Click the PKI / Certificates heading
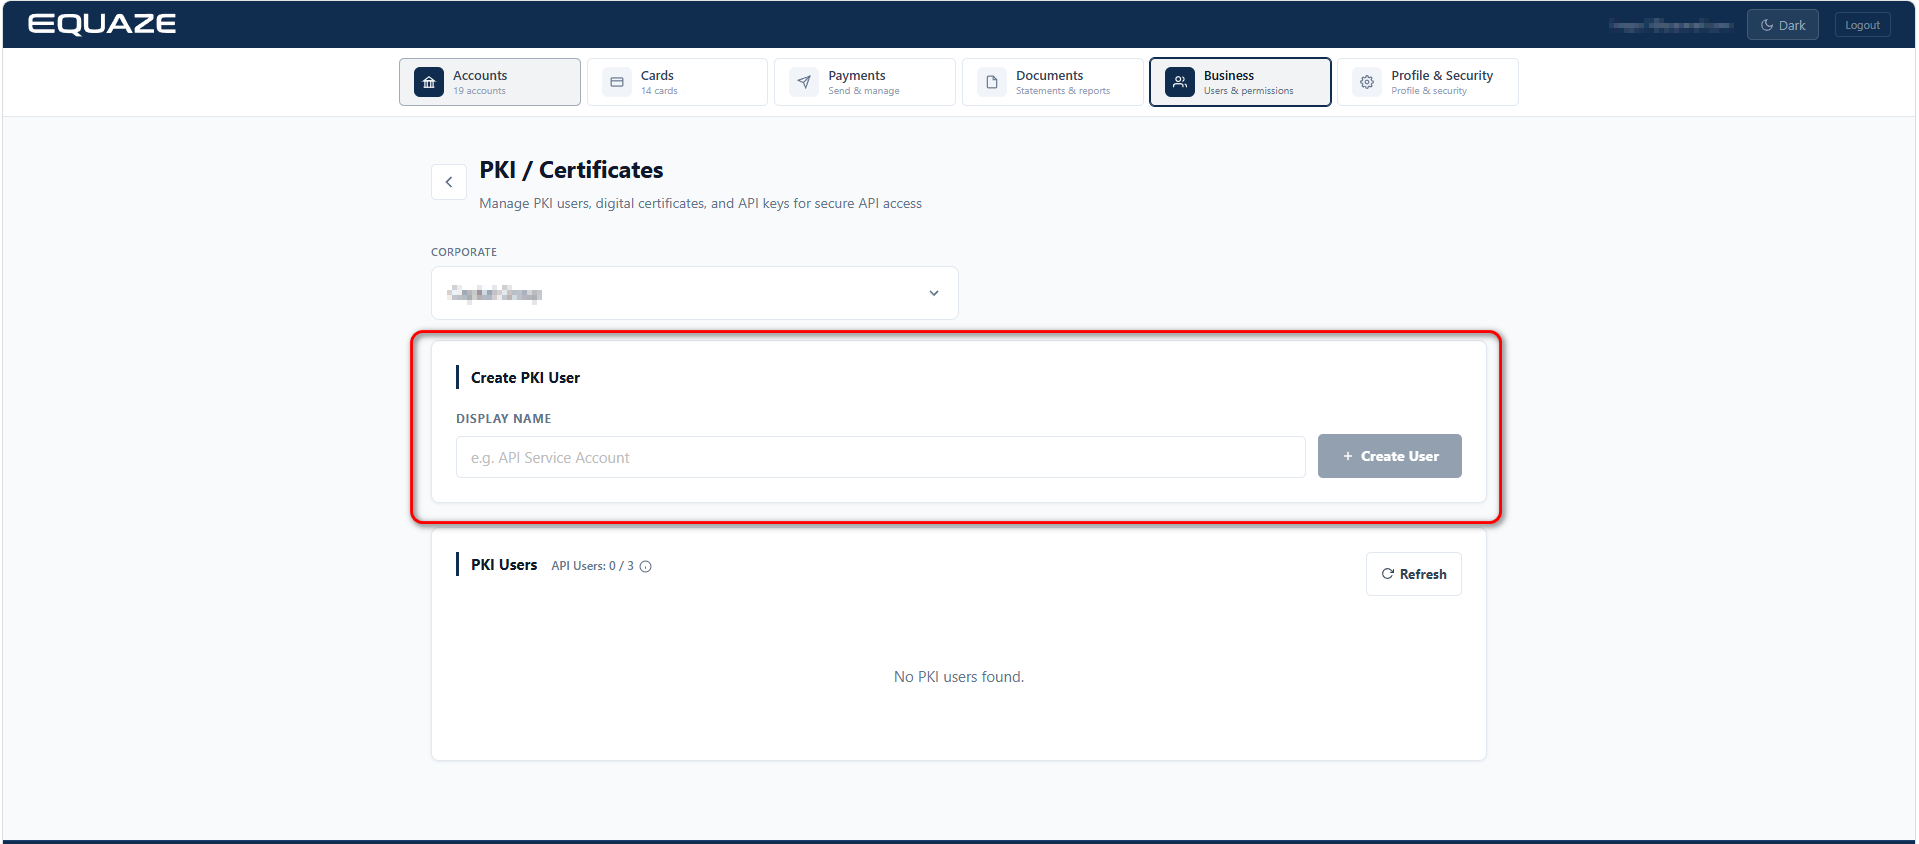The width and height of the screenshot is (1919, 844). [x=571, y=170]
